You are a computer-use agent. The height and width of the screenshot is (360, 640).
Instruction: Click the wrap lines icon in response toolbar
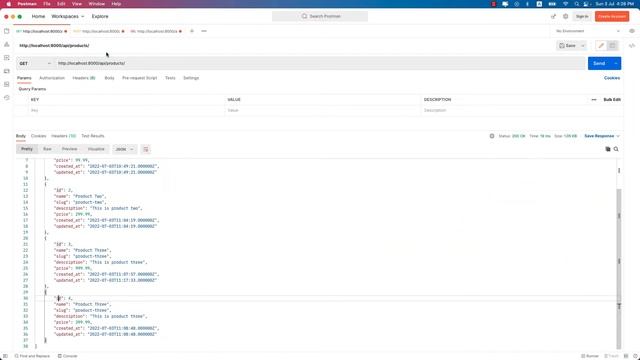click(x=146, y=149)
